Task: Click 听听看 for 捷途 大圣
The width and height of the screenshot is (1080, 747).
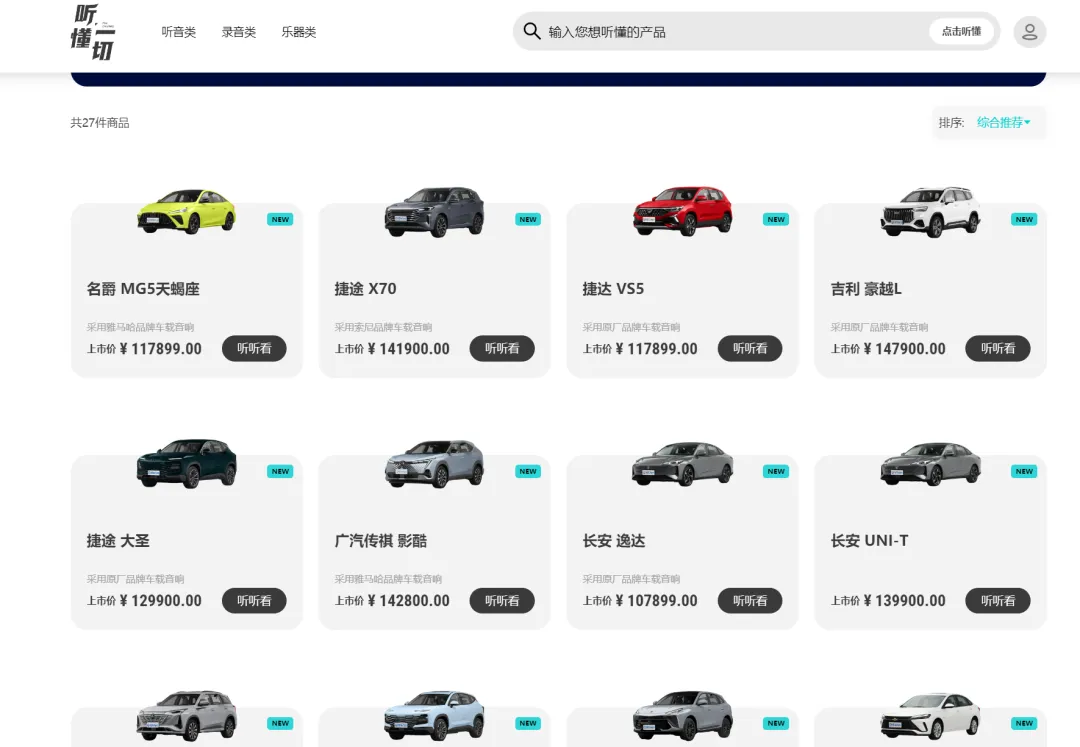Action: tap(254, 600)
